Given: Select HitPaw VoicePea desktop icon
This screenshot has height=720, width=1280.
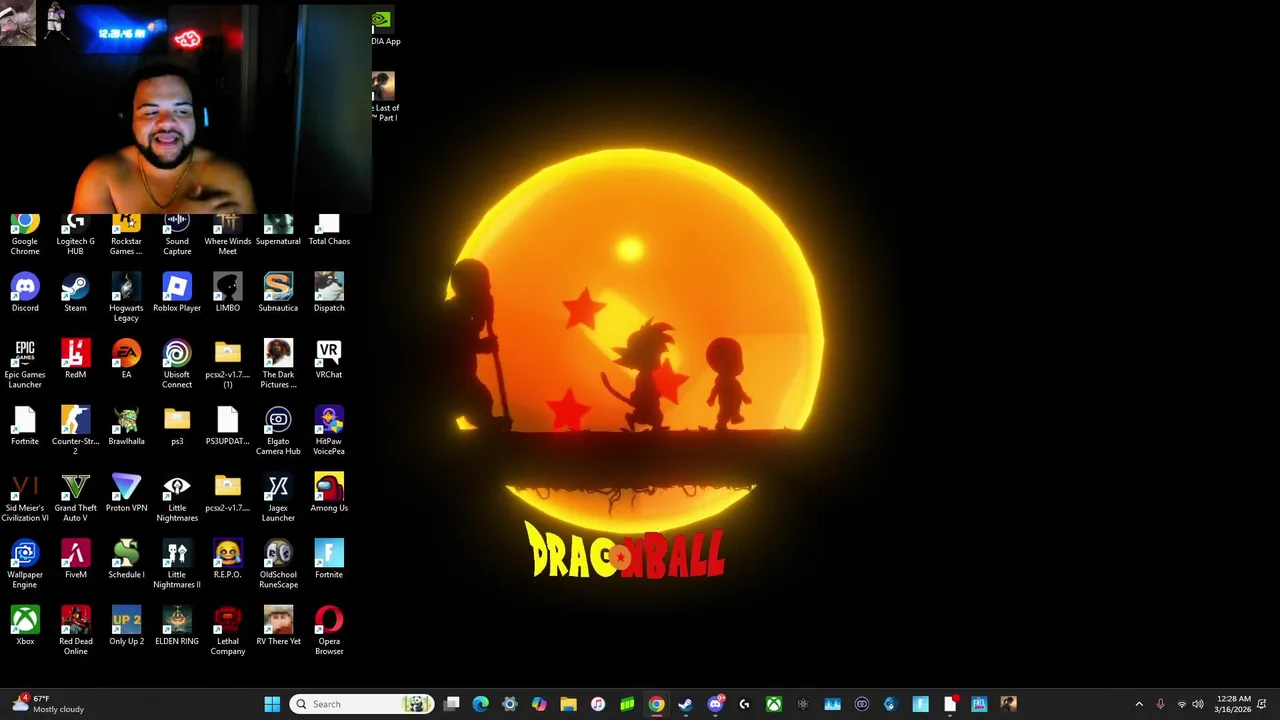Looking at the screenshot, I should pos(329,431).
